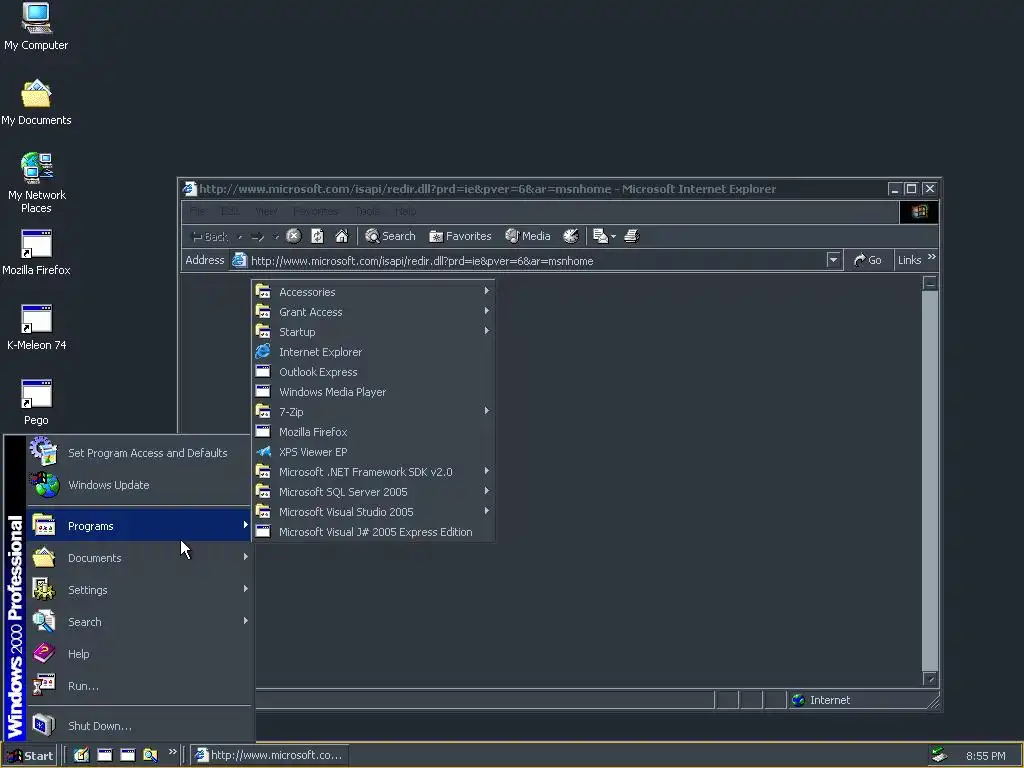The width and height of the screenshot is (1024, 768).
Task: Click the Stop loading icon in toolbar
Action: [x=294, y=236]
